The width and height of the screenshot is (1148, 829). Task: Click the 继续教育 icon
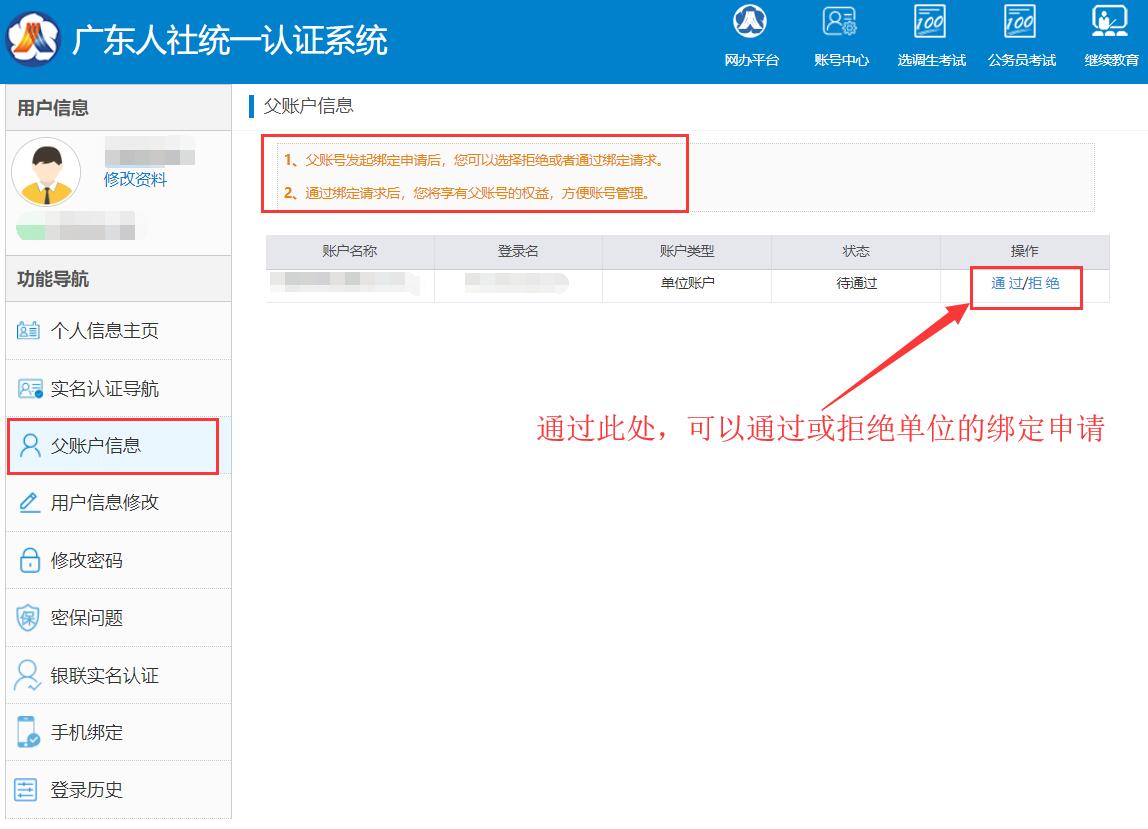click(x=1110, y=23)
